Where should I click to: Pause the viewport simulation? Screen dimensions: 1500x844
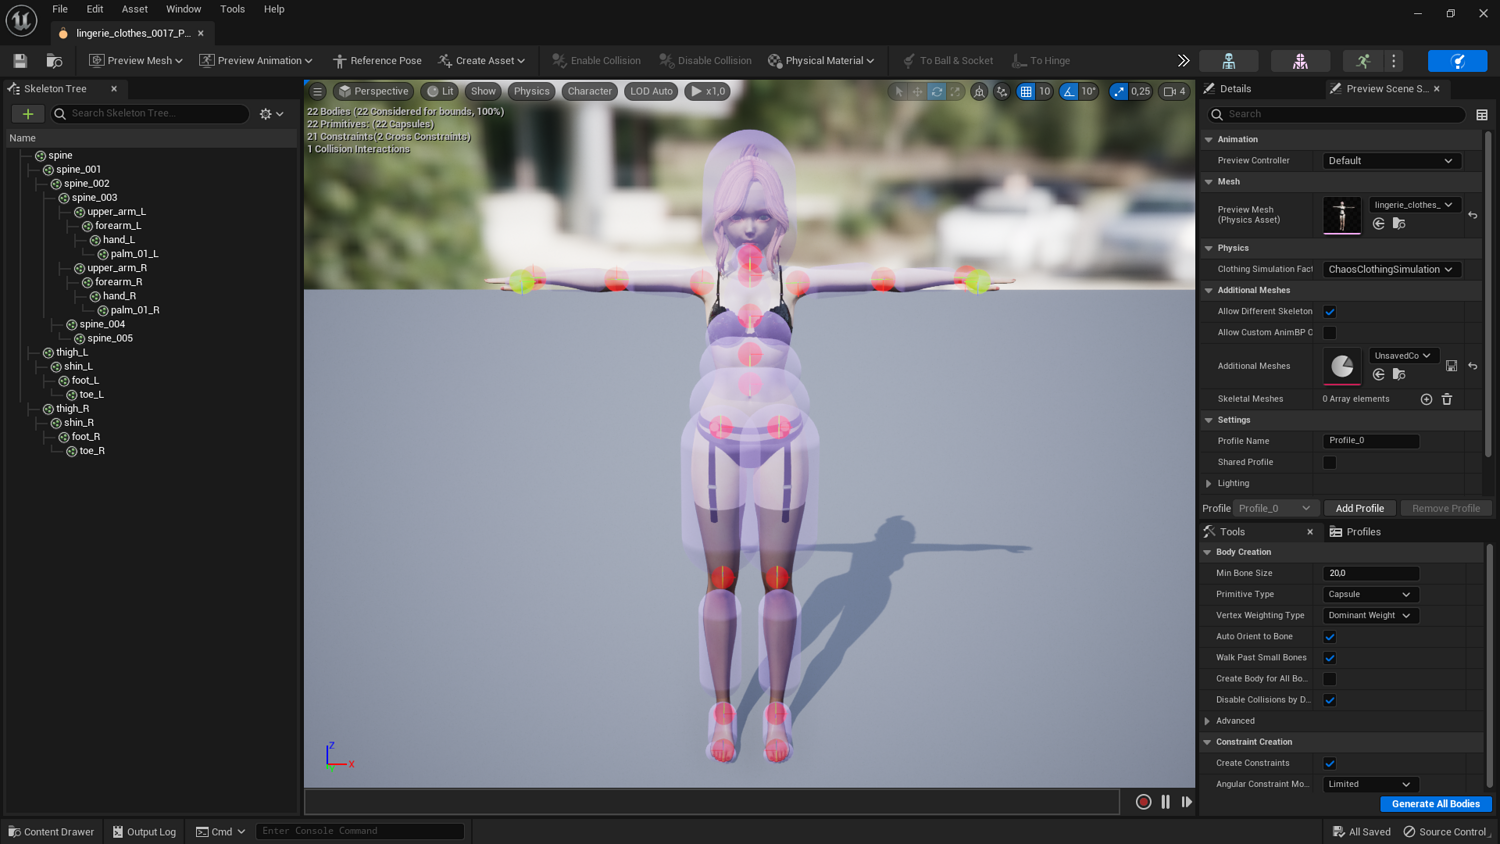[x=1166, y=802]
